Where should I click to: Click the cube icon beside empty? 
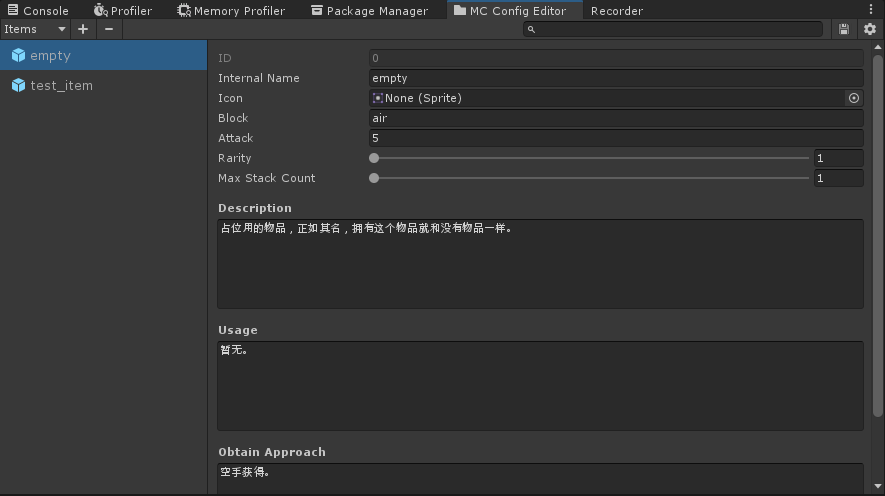[x=19, y=55]
